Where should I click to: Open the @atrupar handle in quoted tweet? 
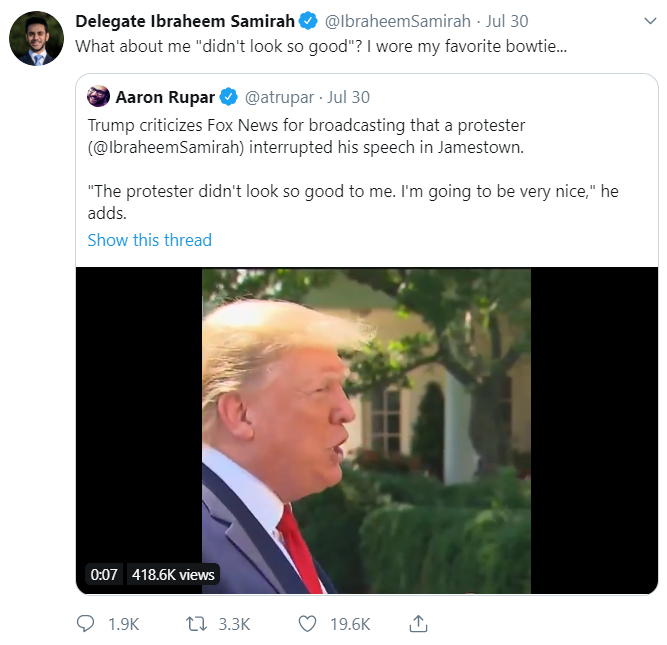pos(279,97)
